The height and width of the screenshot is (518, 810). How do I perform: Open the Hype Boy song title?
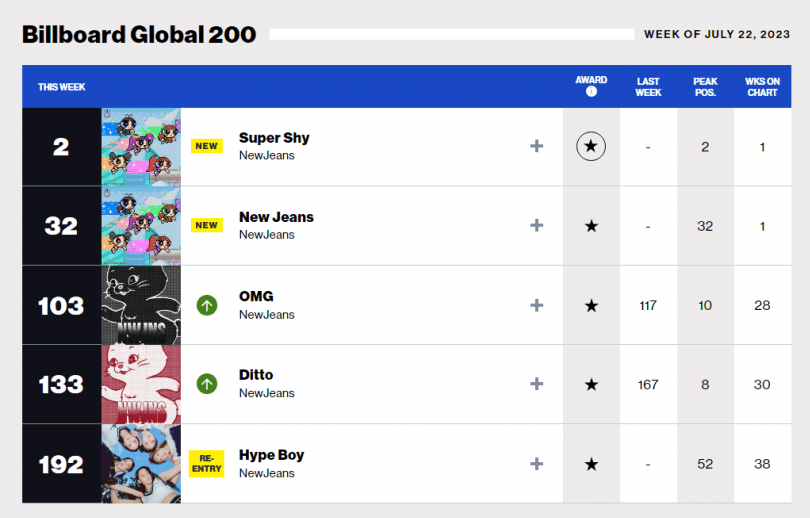tap(271, 456)
